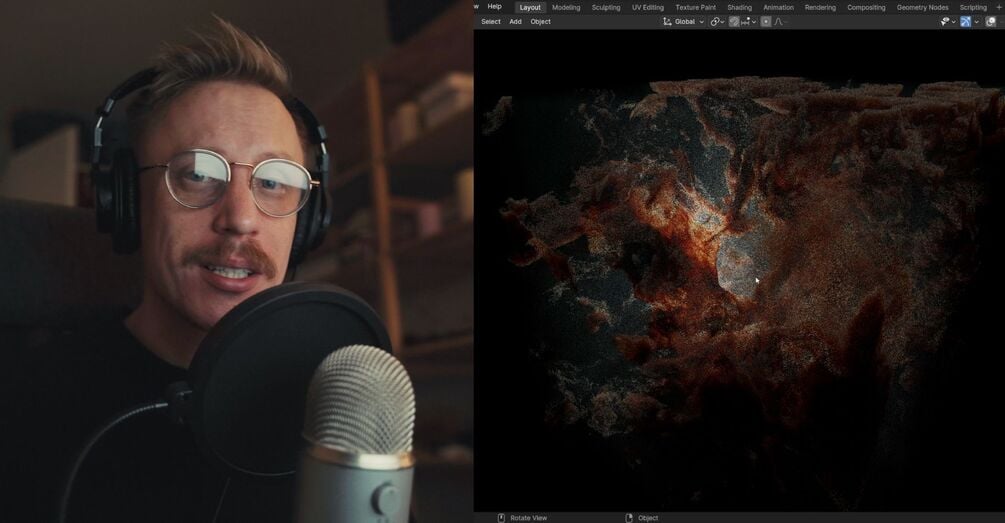The image size is (1005, 523).
Task: Switch to the Modeling workspace tab
Action: point(566,8)
